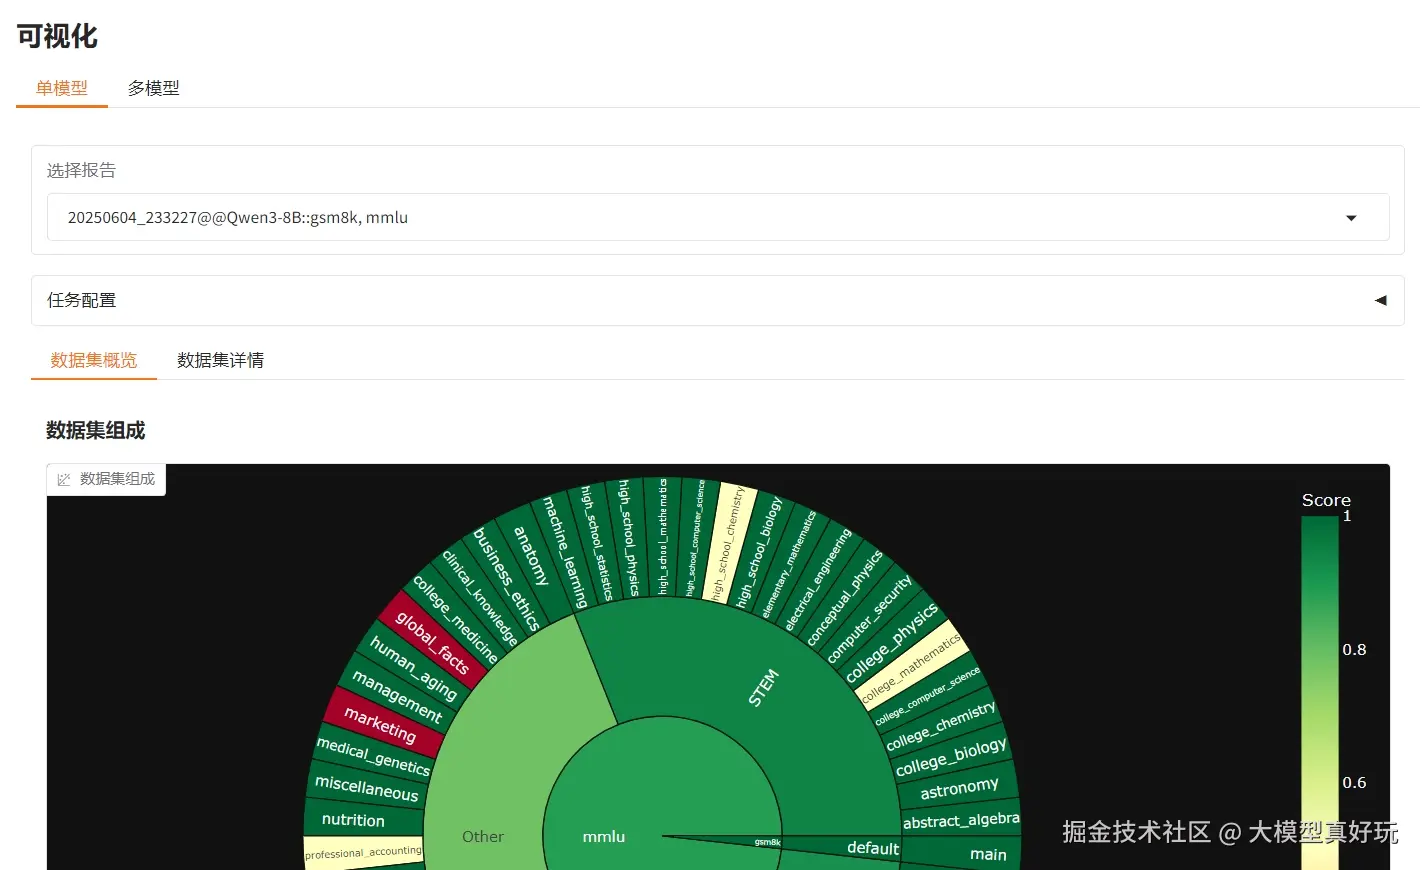Image resolution: width=1422 pixels, height=870 pixels.
Task: Switch to the 单模型 tab
Action: [62, 88]
